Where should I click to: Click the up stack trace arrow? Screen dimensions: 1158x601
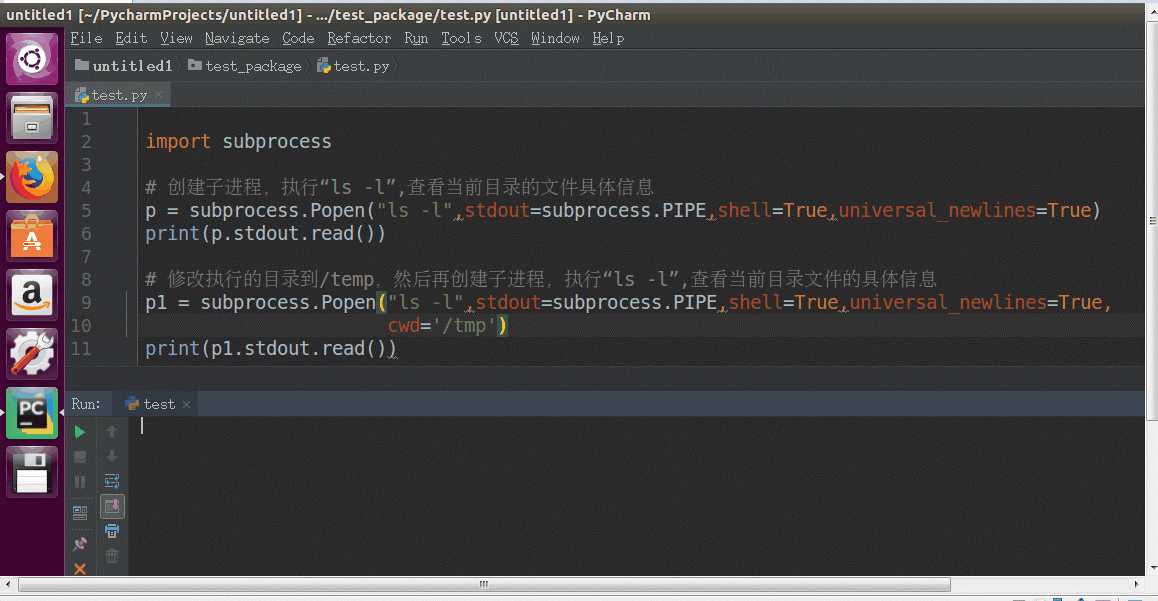[112, 431]
